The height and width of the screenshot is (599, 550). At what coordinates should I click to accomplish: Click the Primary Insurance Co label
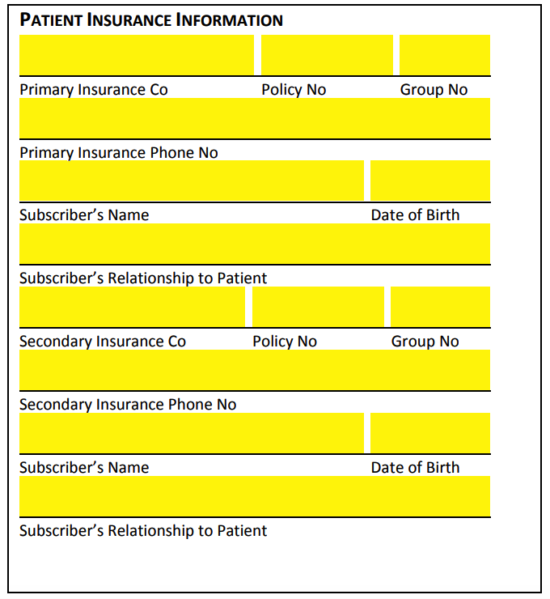(94, 90)
